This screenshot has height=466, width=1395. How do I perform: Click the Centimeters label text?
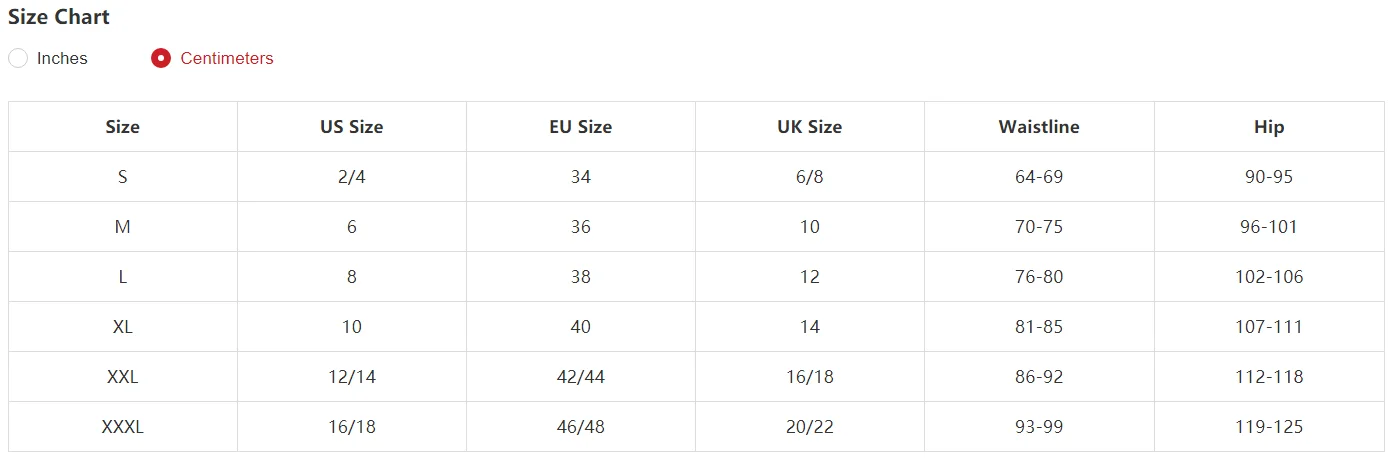click(226, 58)
